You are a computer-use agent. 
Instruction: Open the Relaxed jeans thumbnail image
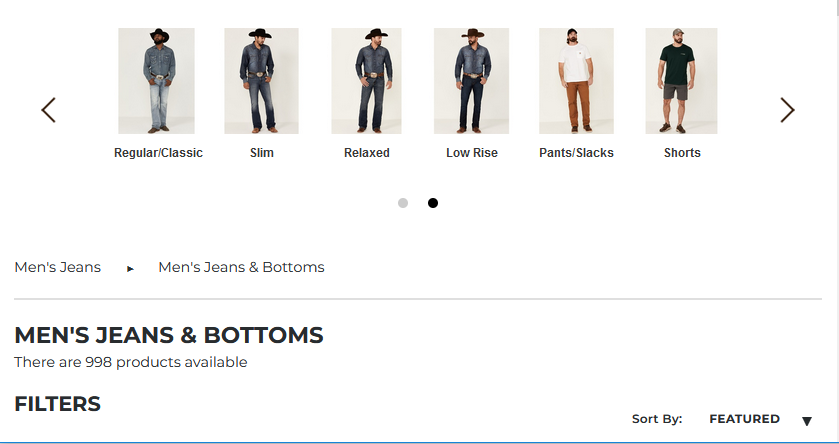pos(366,81)
